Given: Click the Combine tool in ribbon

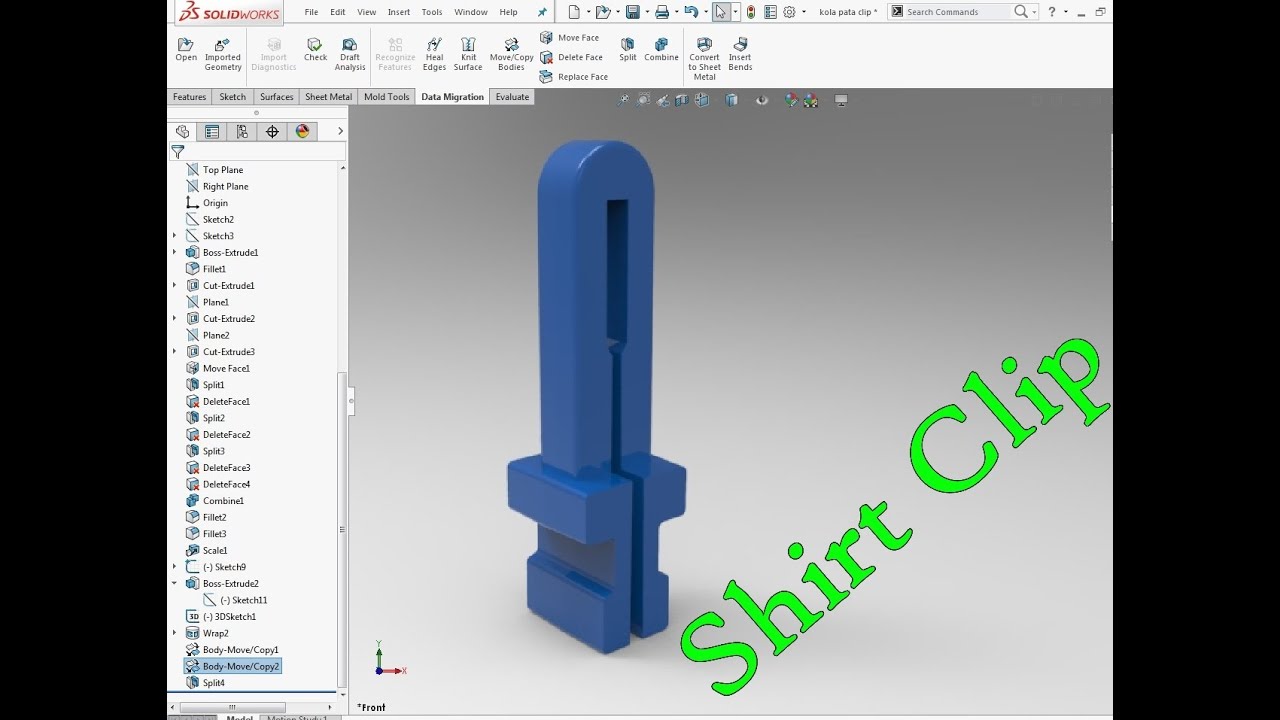Looking at the screenshot, I should (x=661, y=50).
